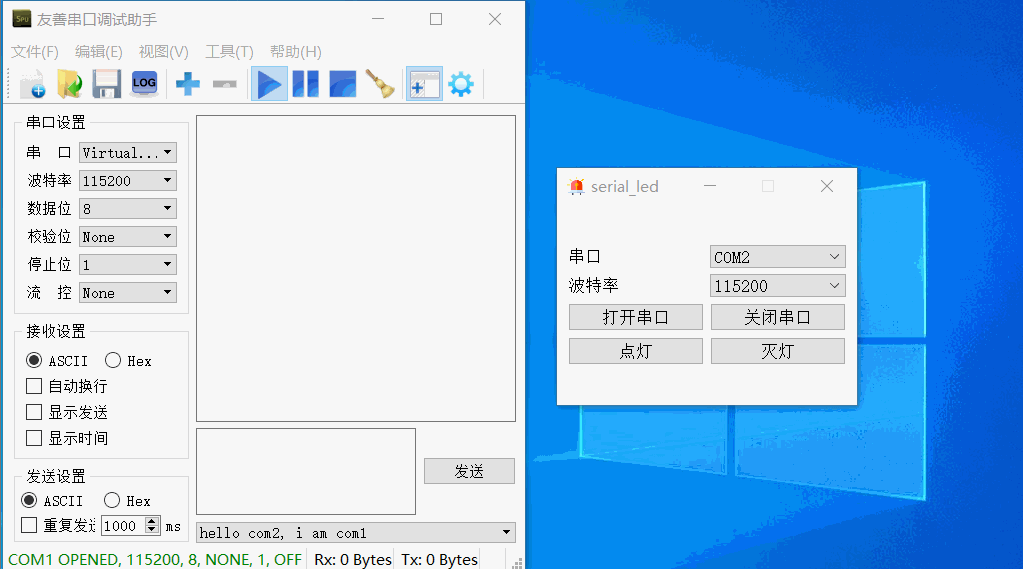
Task: Click 打开串口 in serial_led
Action: tap(635, 317)
